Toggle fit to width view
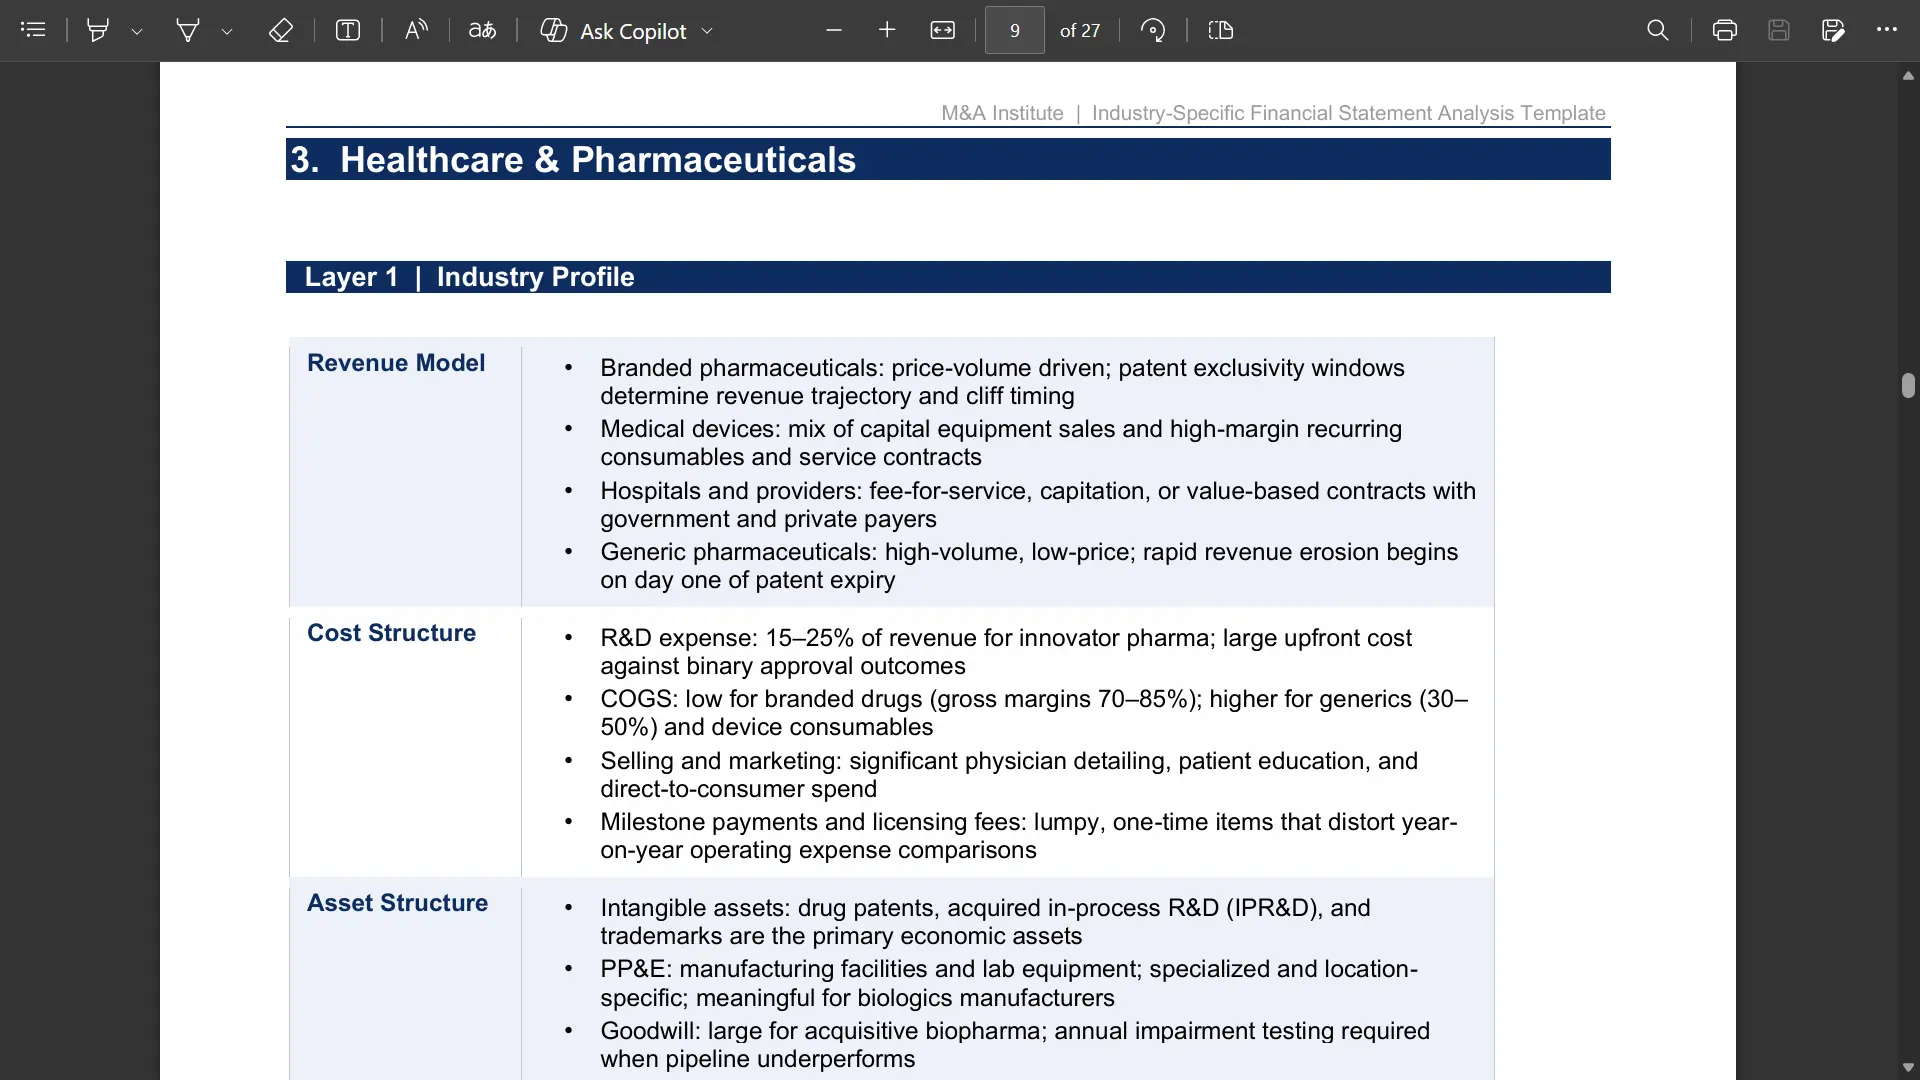The height and width of the screenshot is (1080, 1920). pos(943,30)
